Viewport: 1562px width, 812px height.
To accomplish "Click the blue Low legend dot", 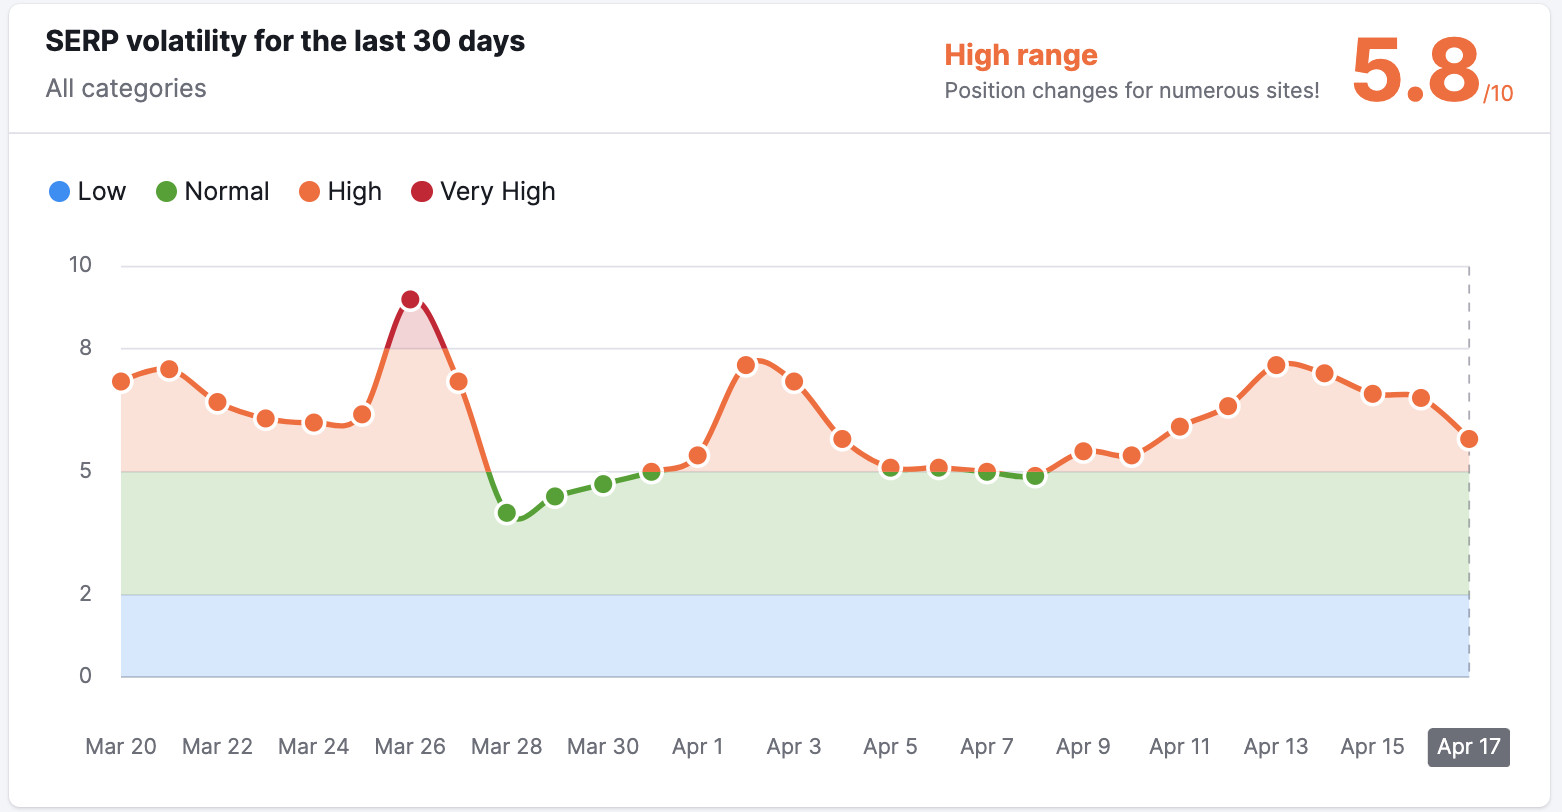I will 60,191.
